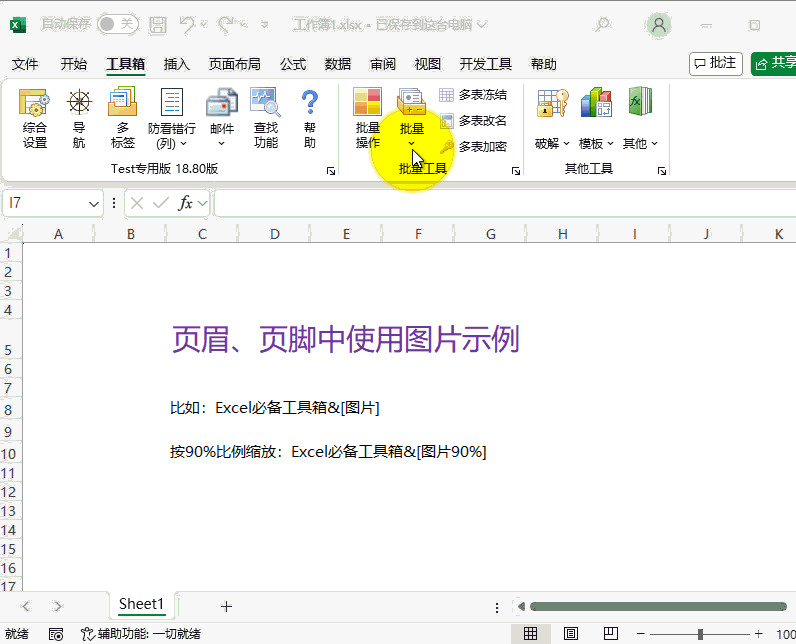Switch to page layout view
The height and width of the screenshot is (644, 796).
coord(571,634)
